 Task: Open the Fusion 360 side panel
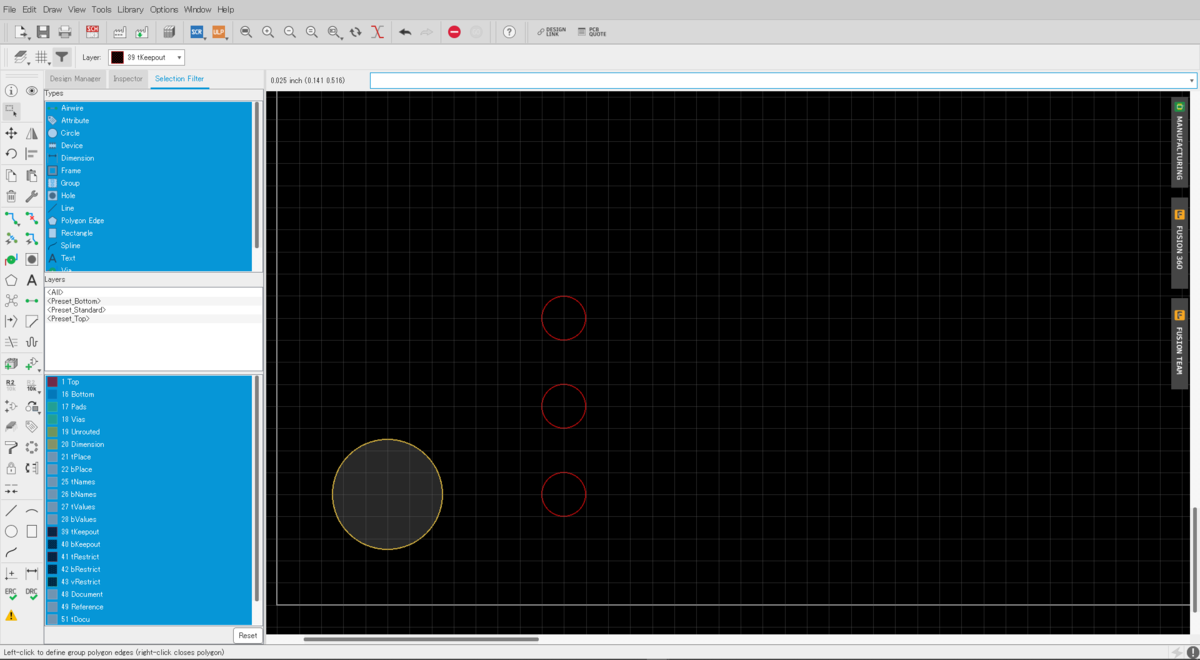click(x=1179, y=242)
